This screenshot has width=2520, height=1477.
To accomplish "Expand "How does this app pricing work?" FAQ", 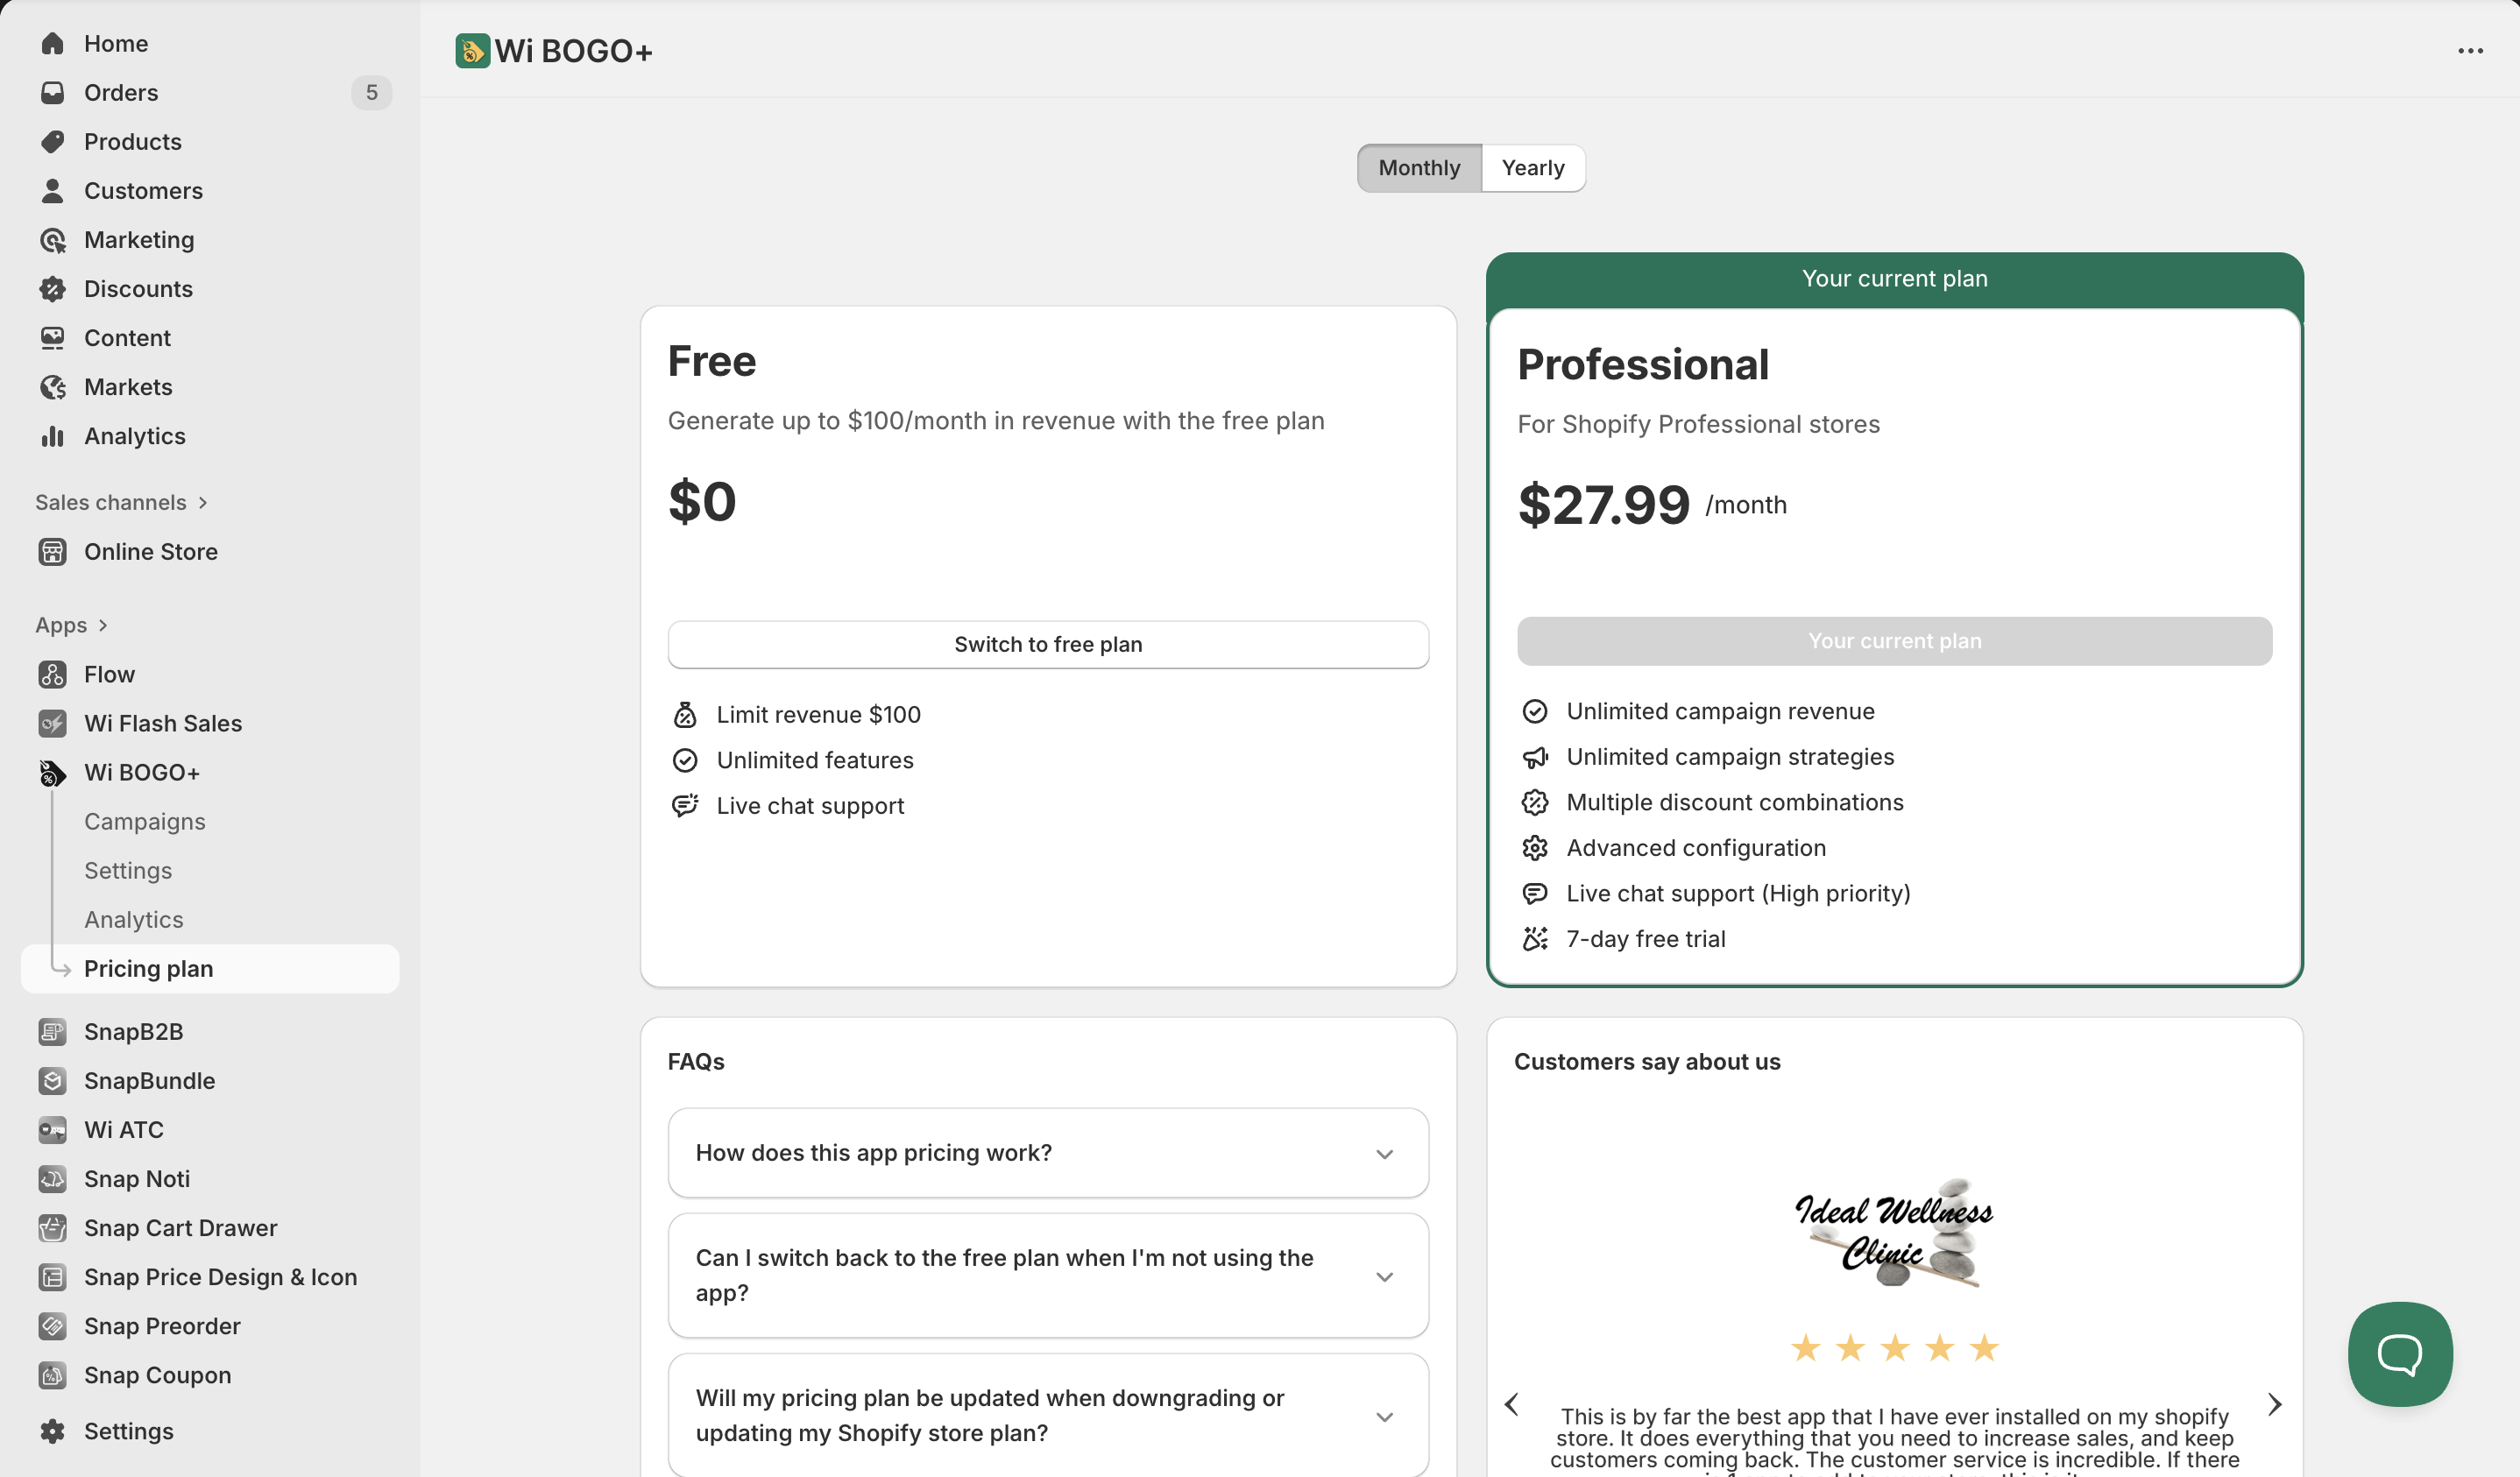I will (x=1384, y=1154).
